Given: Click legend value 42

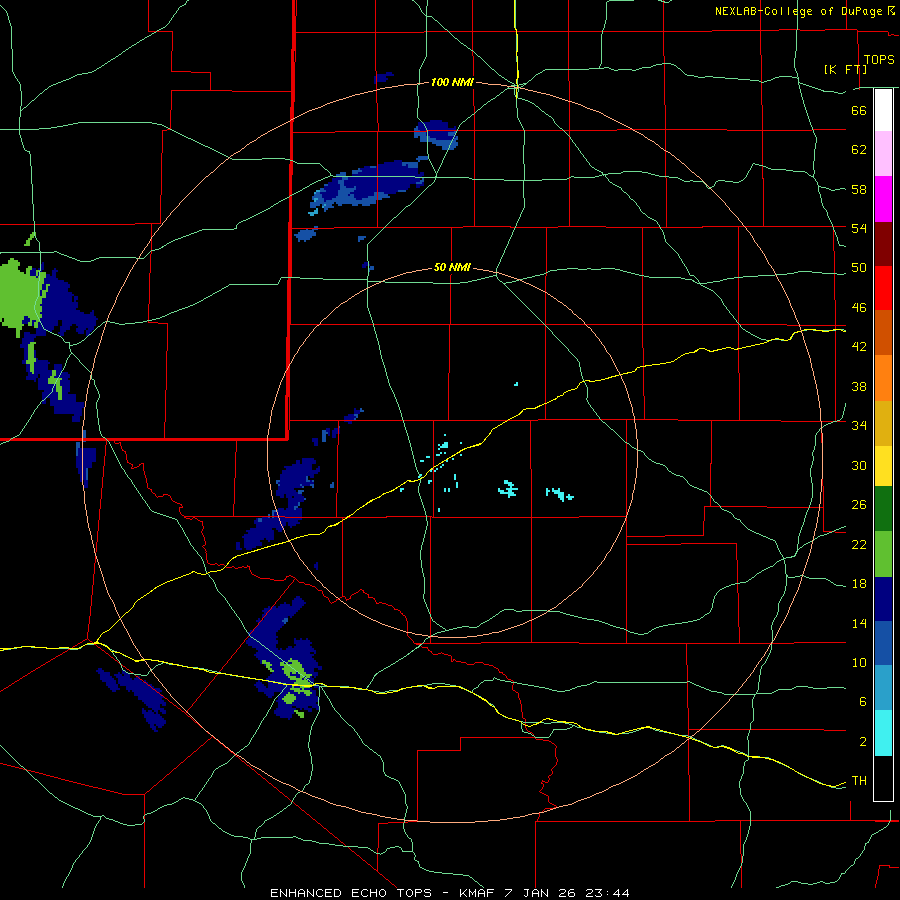Looking at the screenshot, I should click(859, 346).
